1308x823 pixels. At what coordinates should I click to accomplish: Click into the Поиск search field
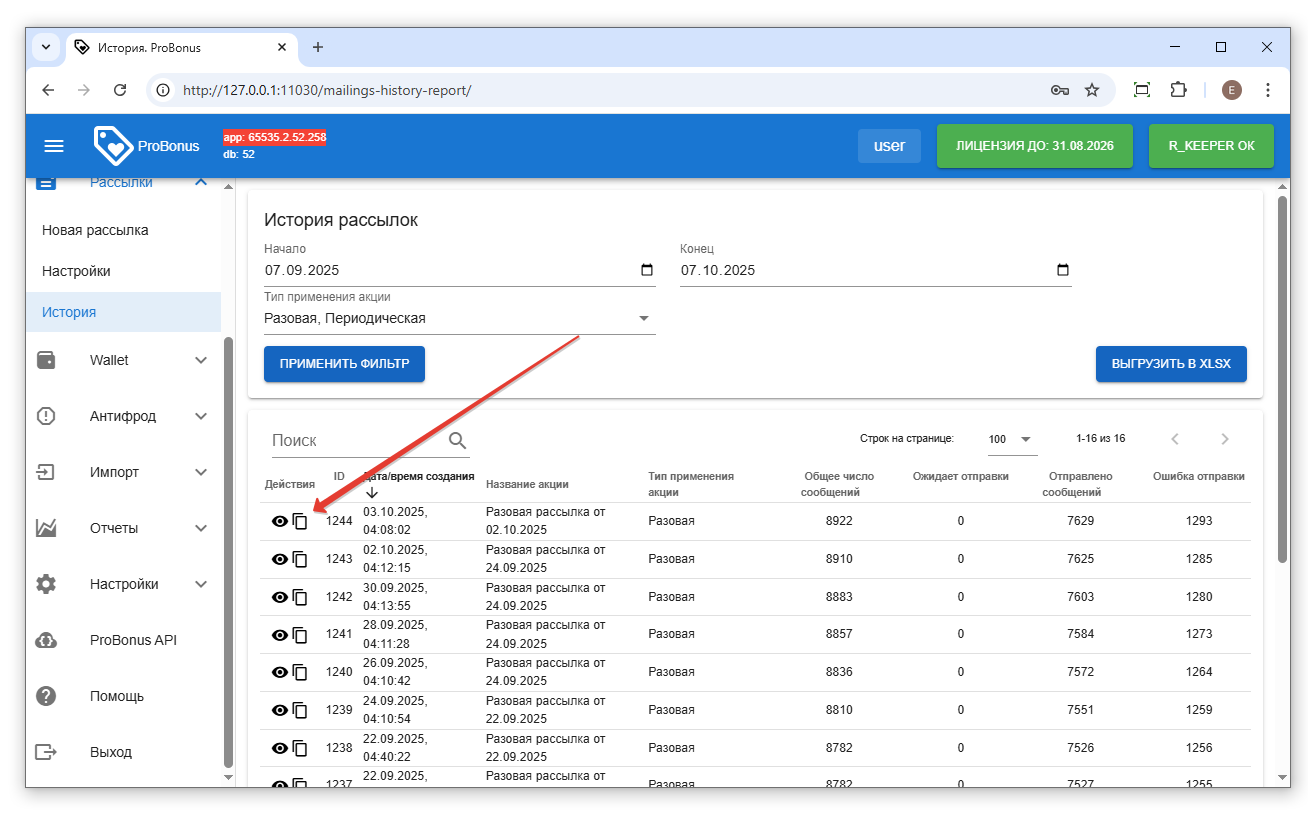point(355,440)
